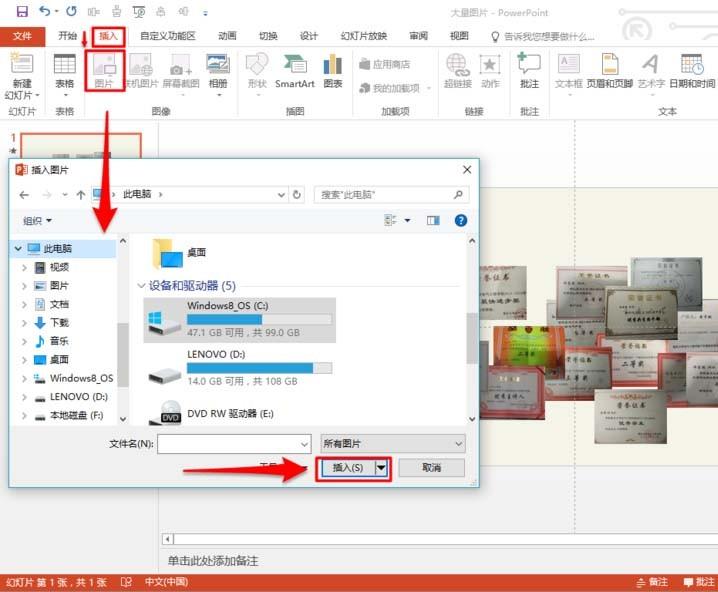This screenshot has width=718, height=592.
Task: Click the Pictures icon in the Insert ribbon
Action: (x=104, y=70)
